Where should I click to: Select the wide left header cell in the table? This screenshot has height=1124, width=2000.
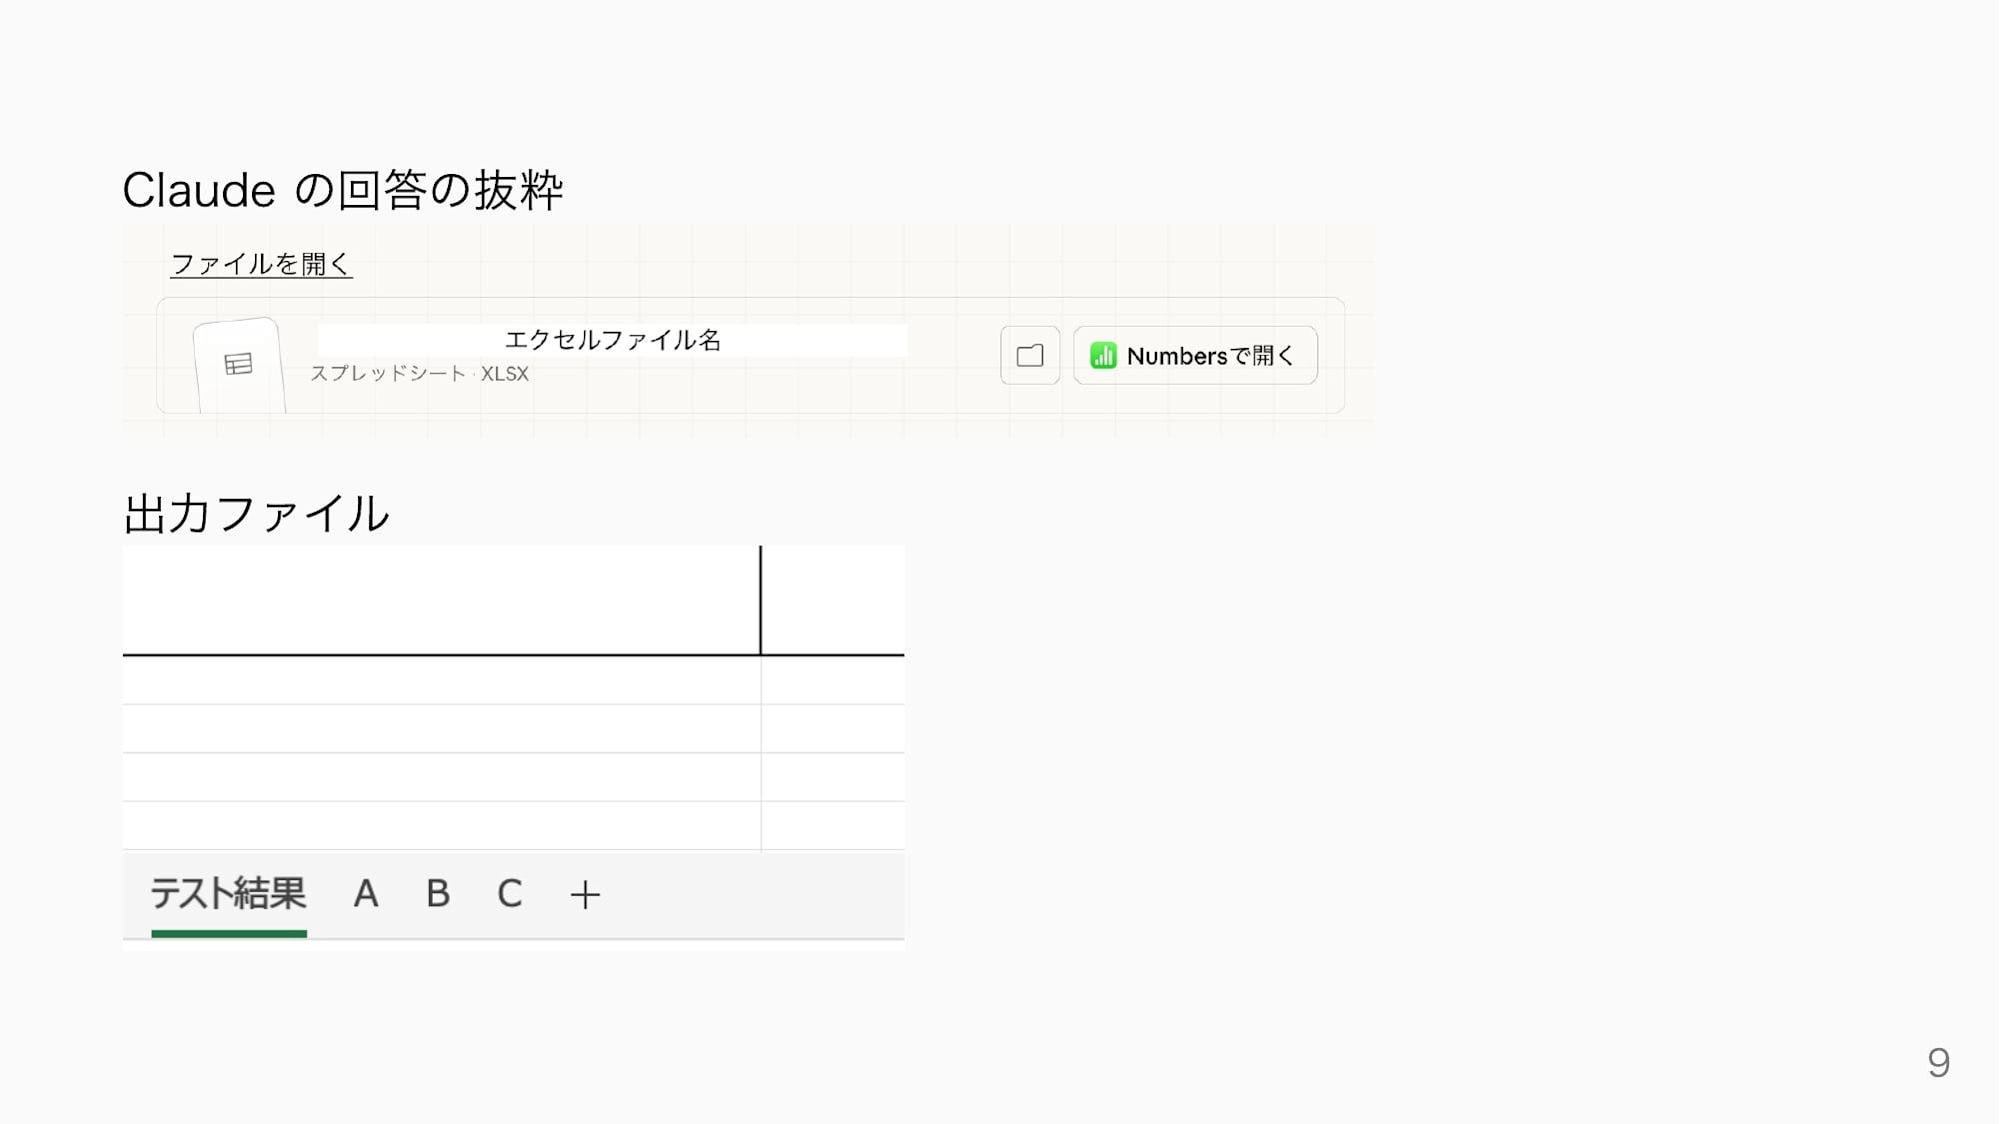pos(440,600)
